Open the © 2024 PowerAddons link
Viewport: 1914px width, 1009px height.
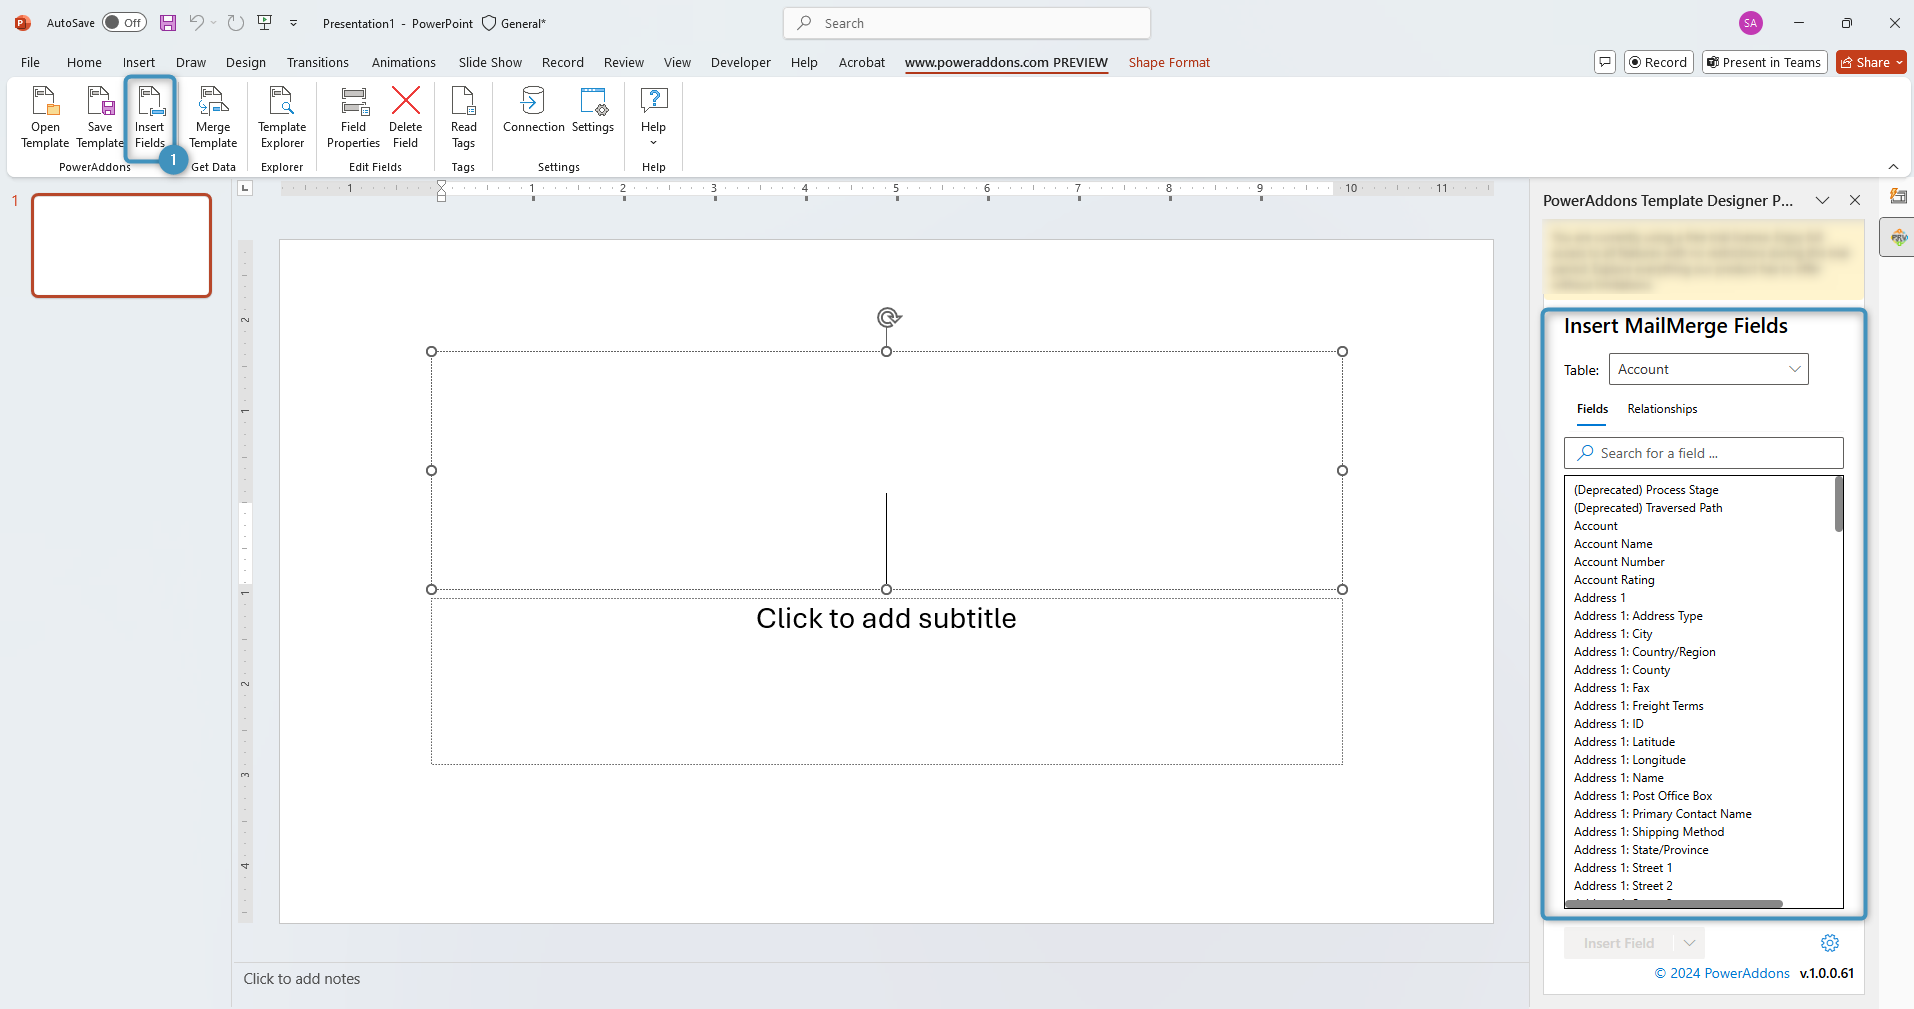point(1722,973)
